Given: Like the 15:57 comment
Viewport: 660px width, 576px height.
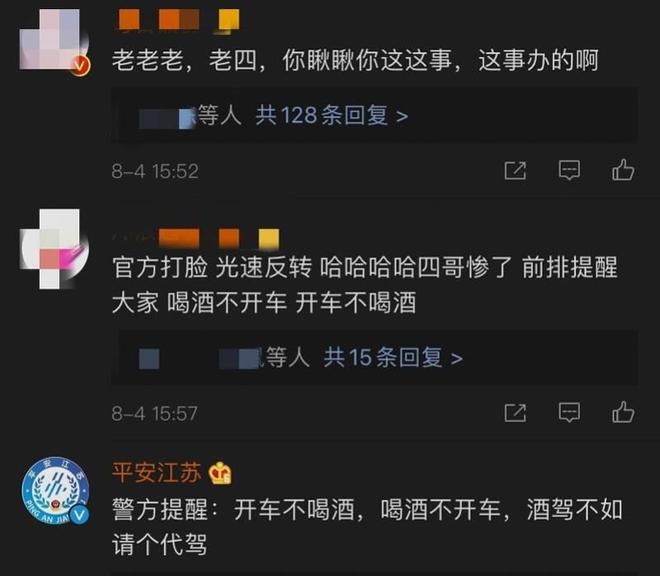Looking at the screenshot, I should 623,412.
